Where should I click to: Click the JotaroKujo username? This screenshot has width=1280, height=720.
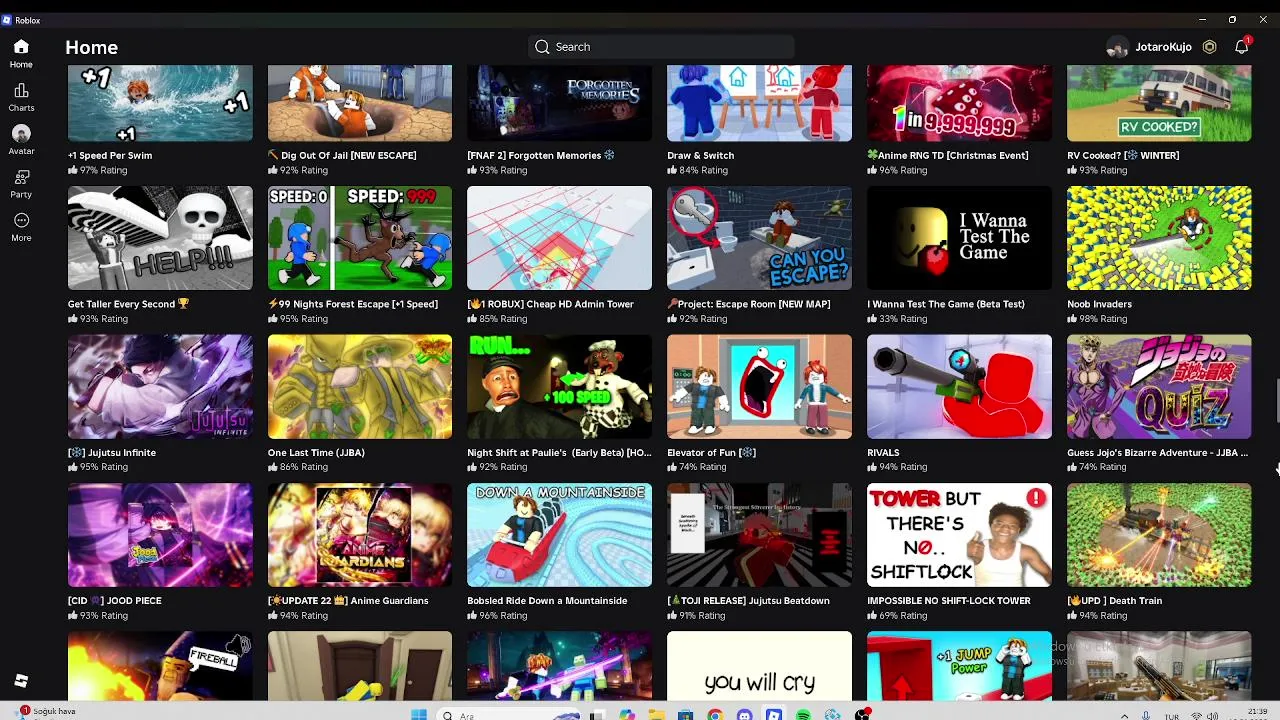click(x=1163, y=47)
